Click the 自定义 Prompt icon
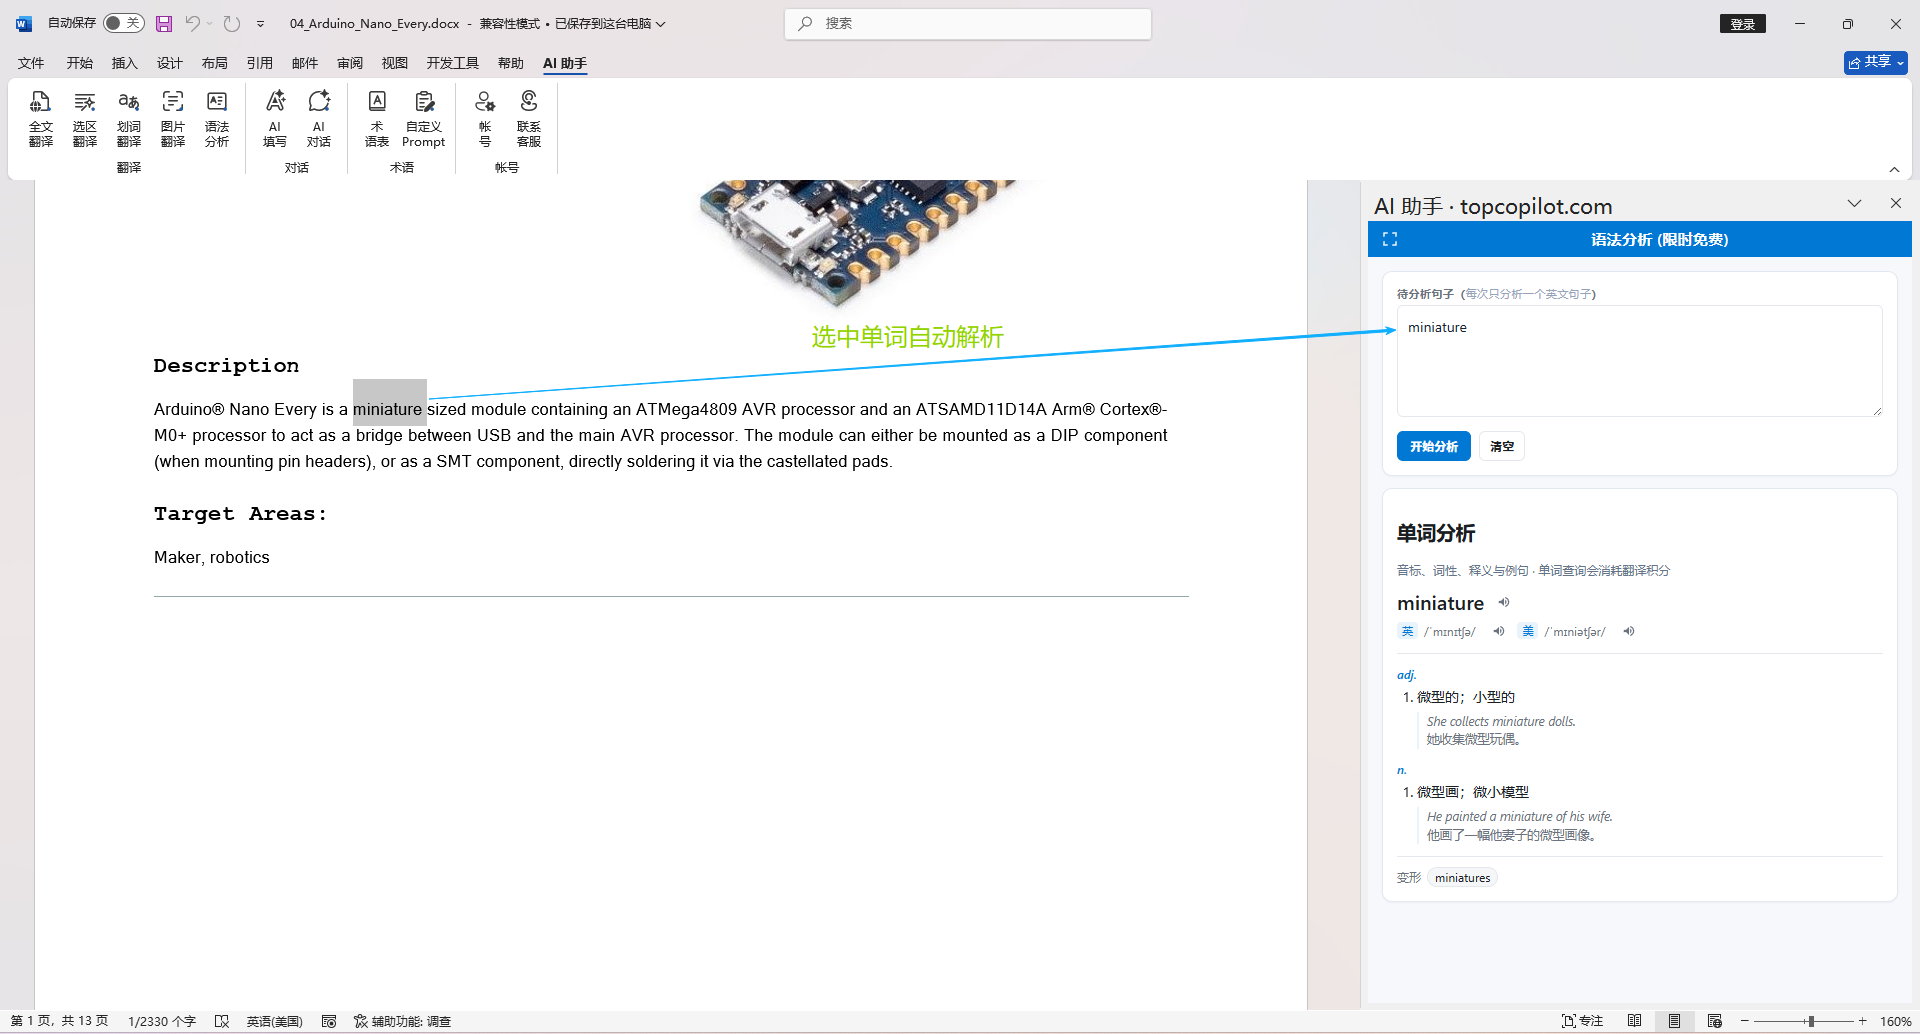 coord(424,118)
